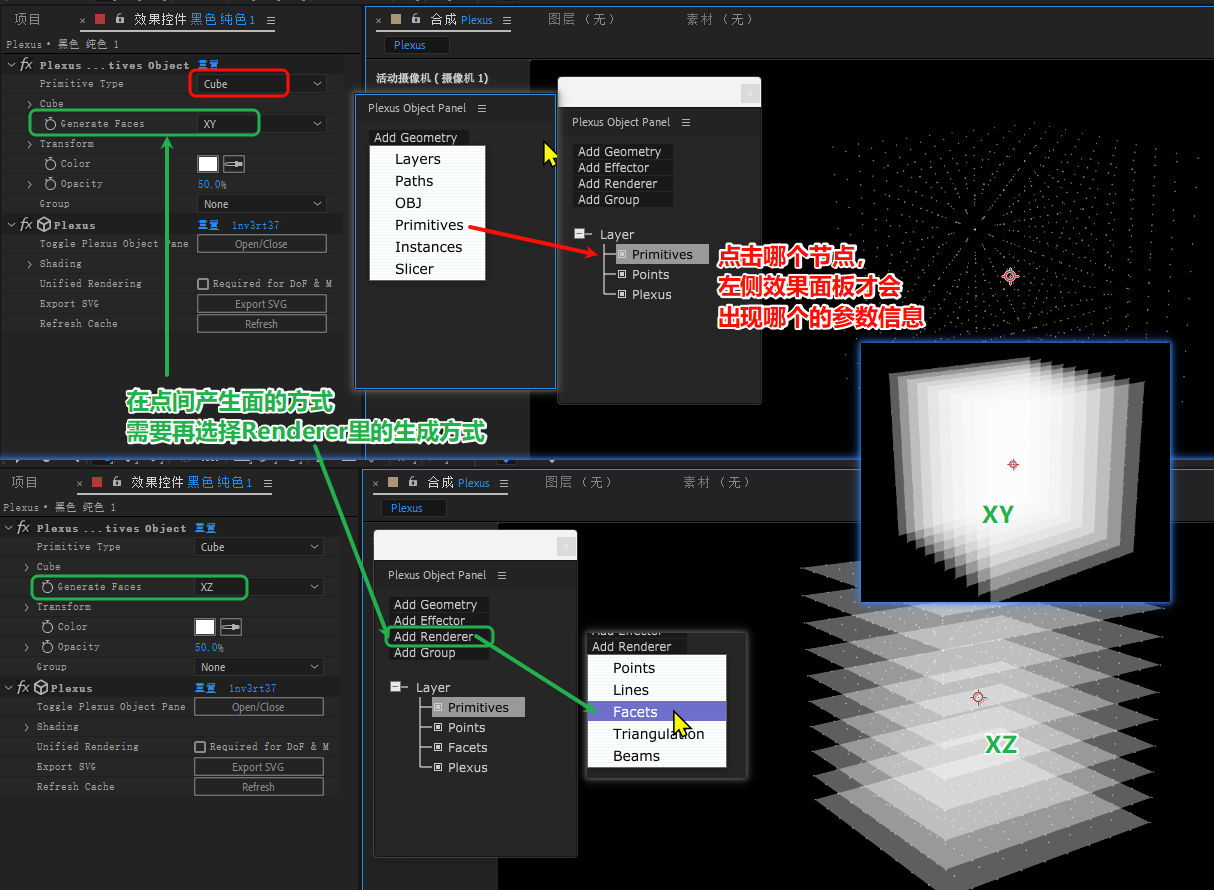
Task: Toggle the Opacity stopwatch in the upper effect panel
Action: (x=50, y=184)
